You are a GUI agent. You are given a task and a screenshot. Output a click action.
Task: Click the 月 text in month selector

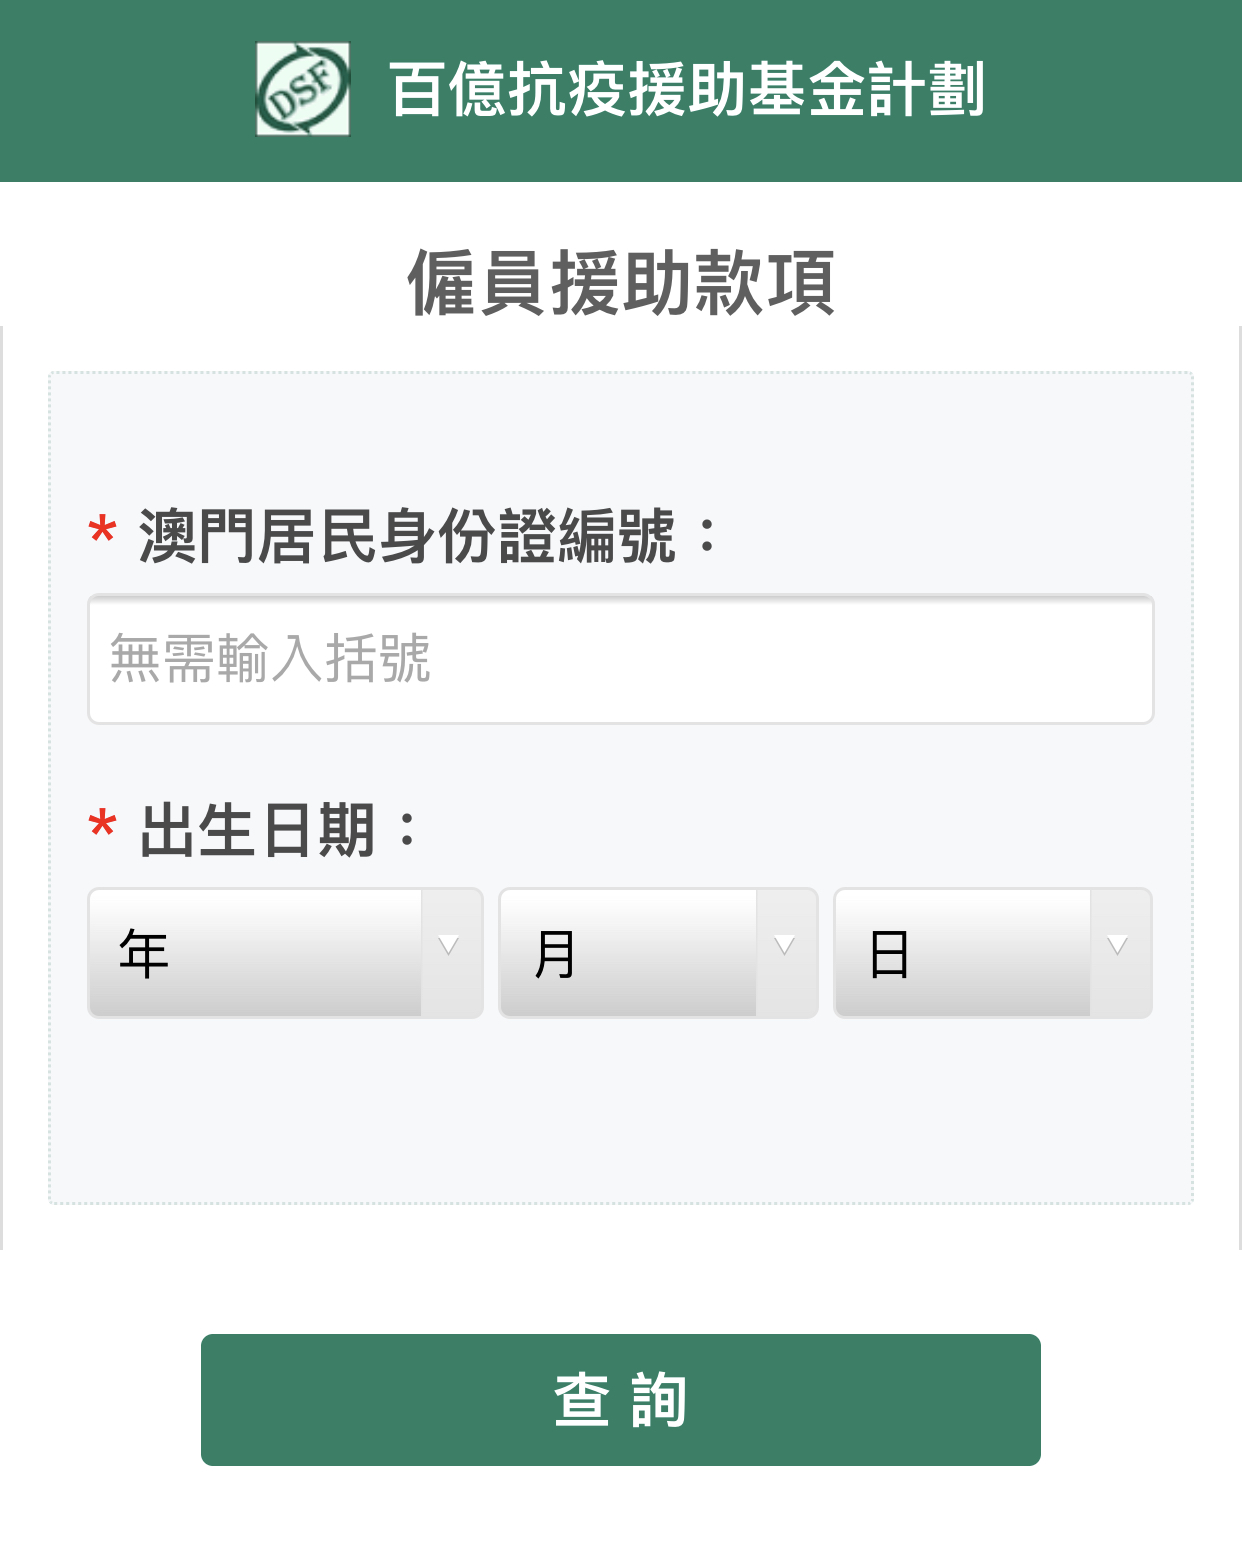(x=555, y=954)
